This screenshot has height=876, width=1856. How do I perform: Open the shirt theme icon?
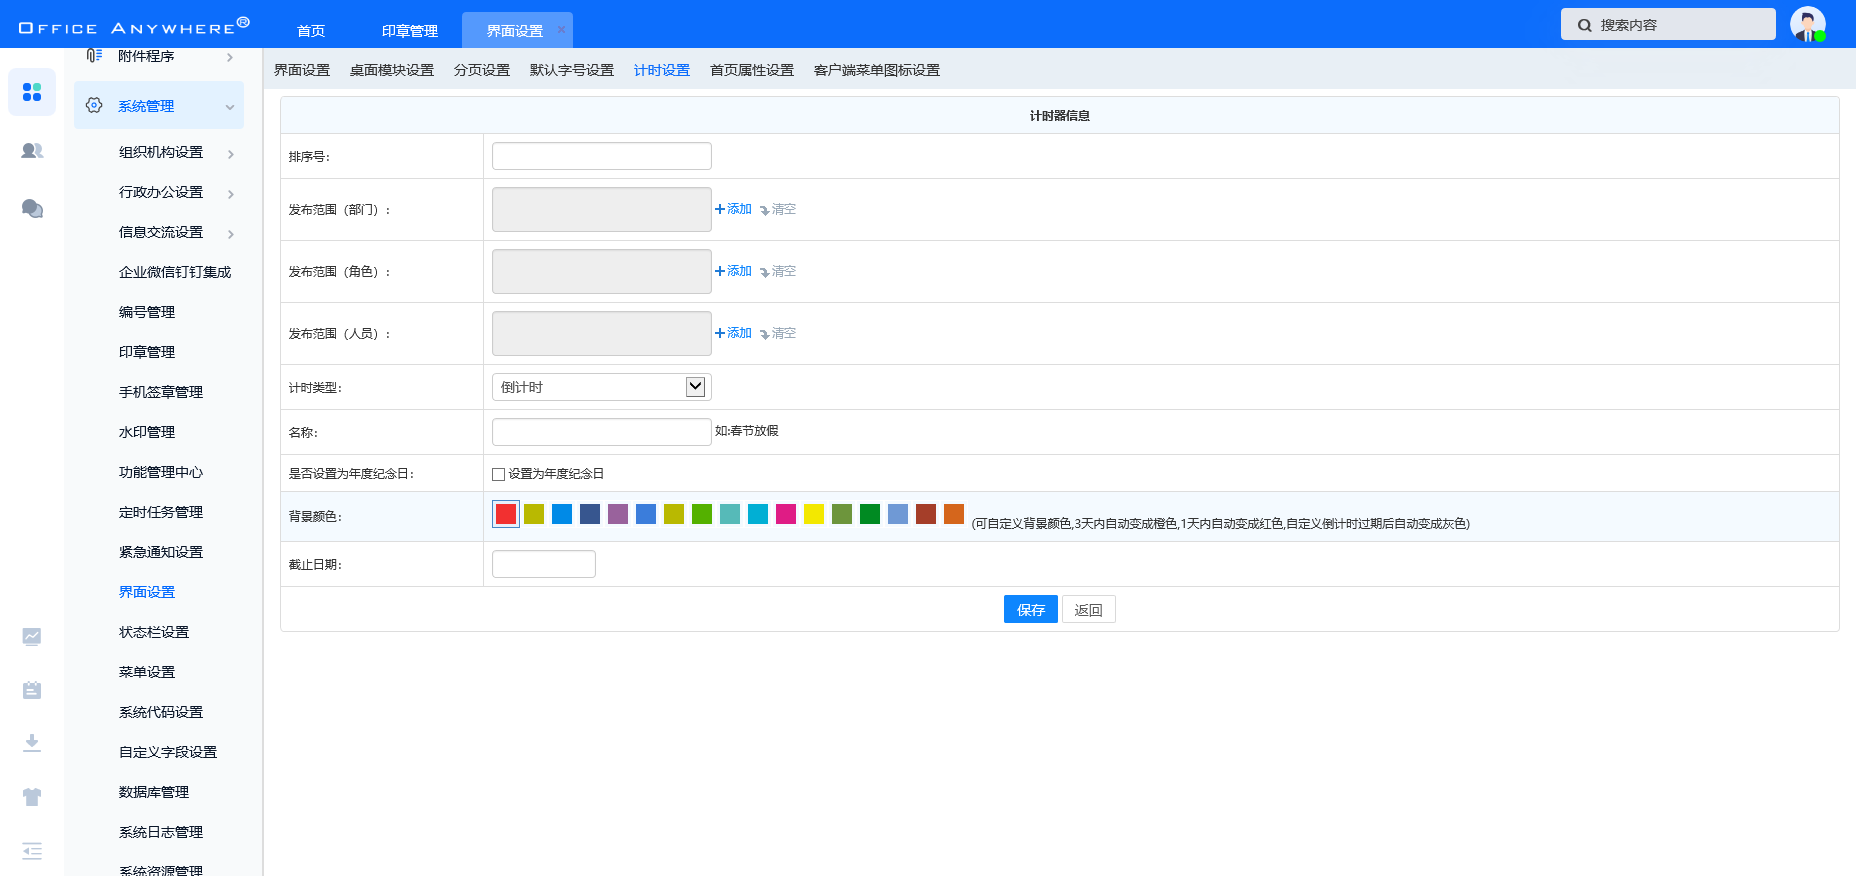click(32, 797)
